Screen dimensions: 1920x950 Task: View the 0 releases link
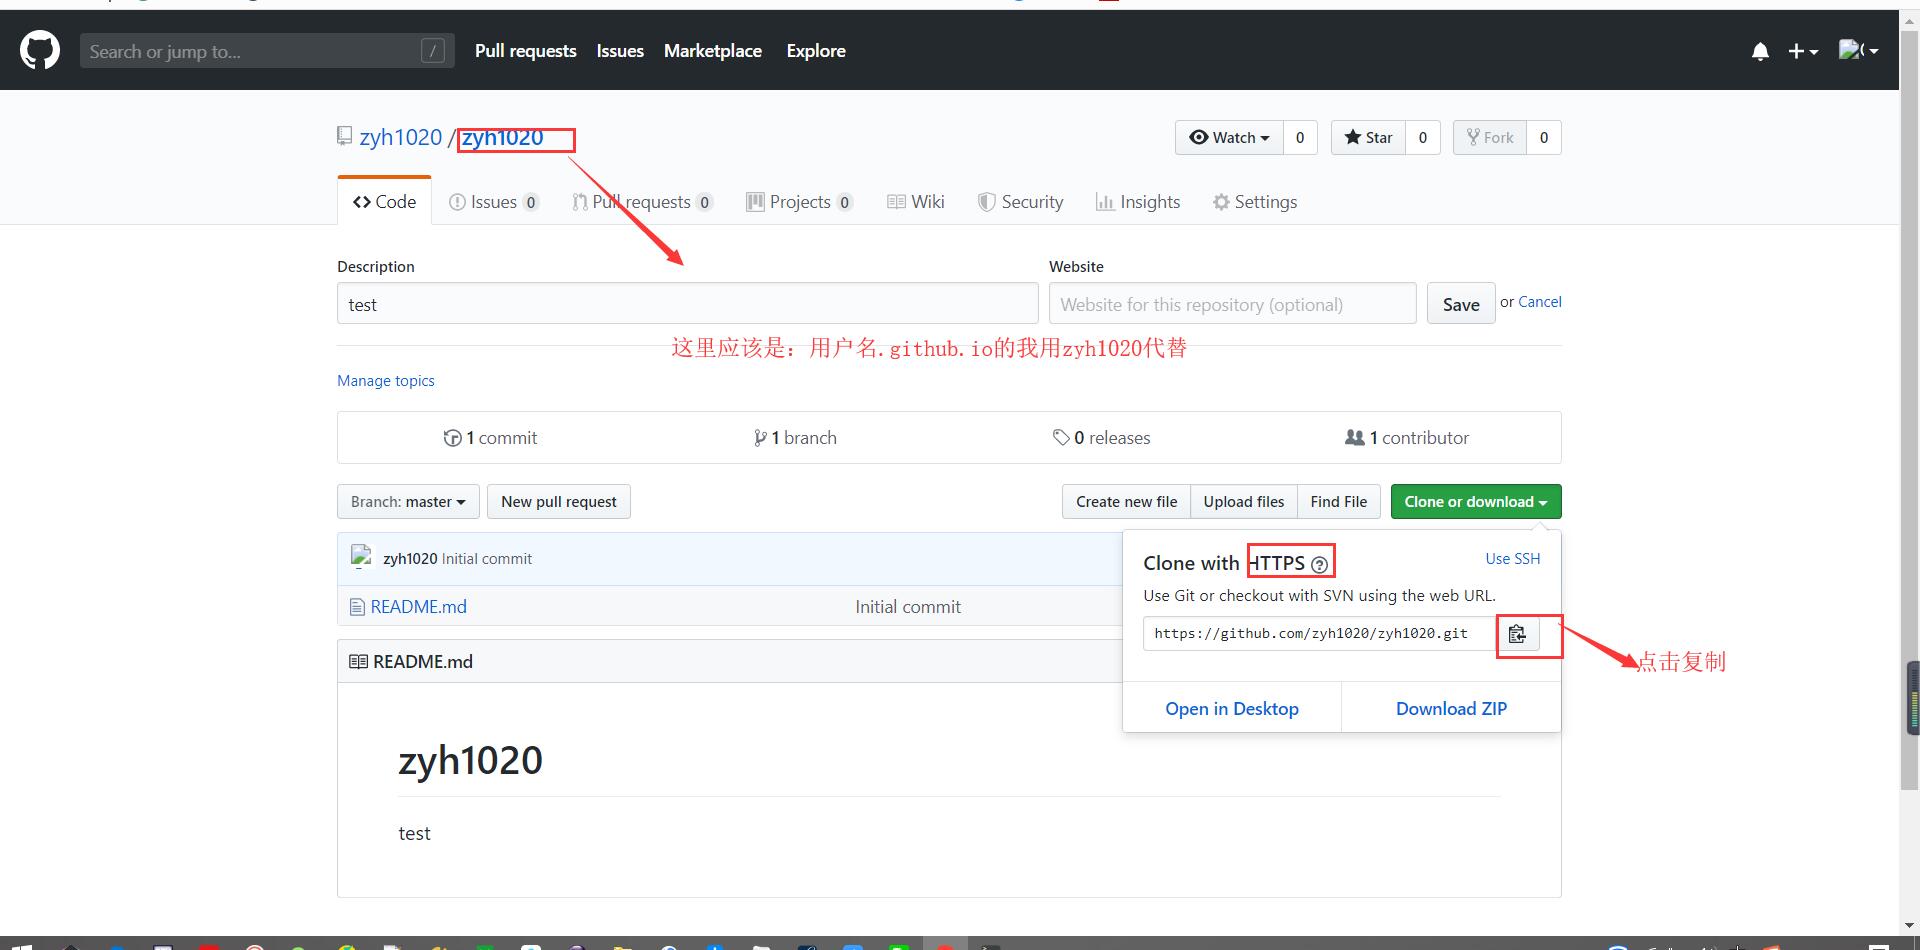coord(1101,438)
